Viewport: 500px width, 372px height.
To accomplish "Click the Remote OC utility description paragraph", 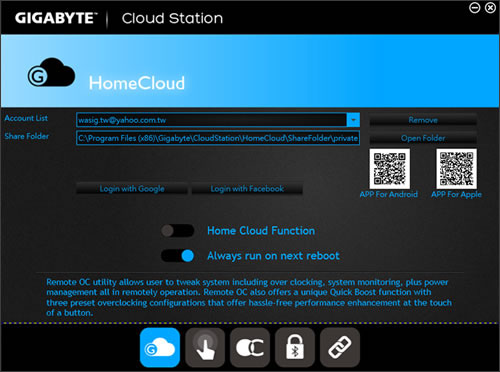I will [x=249, y=297].
